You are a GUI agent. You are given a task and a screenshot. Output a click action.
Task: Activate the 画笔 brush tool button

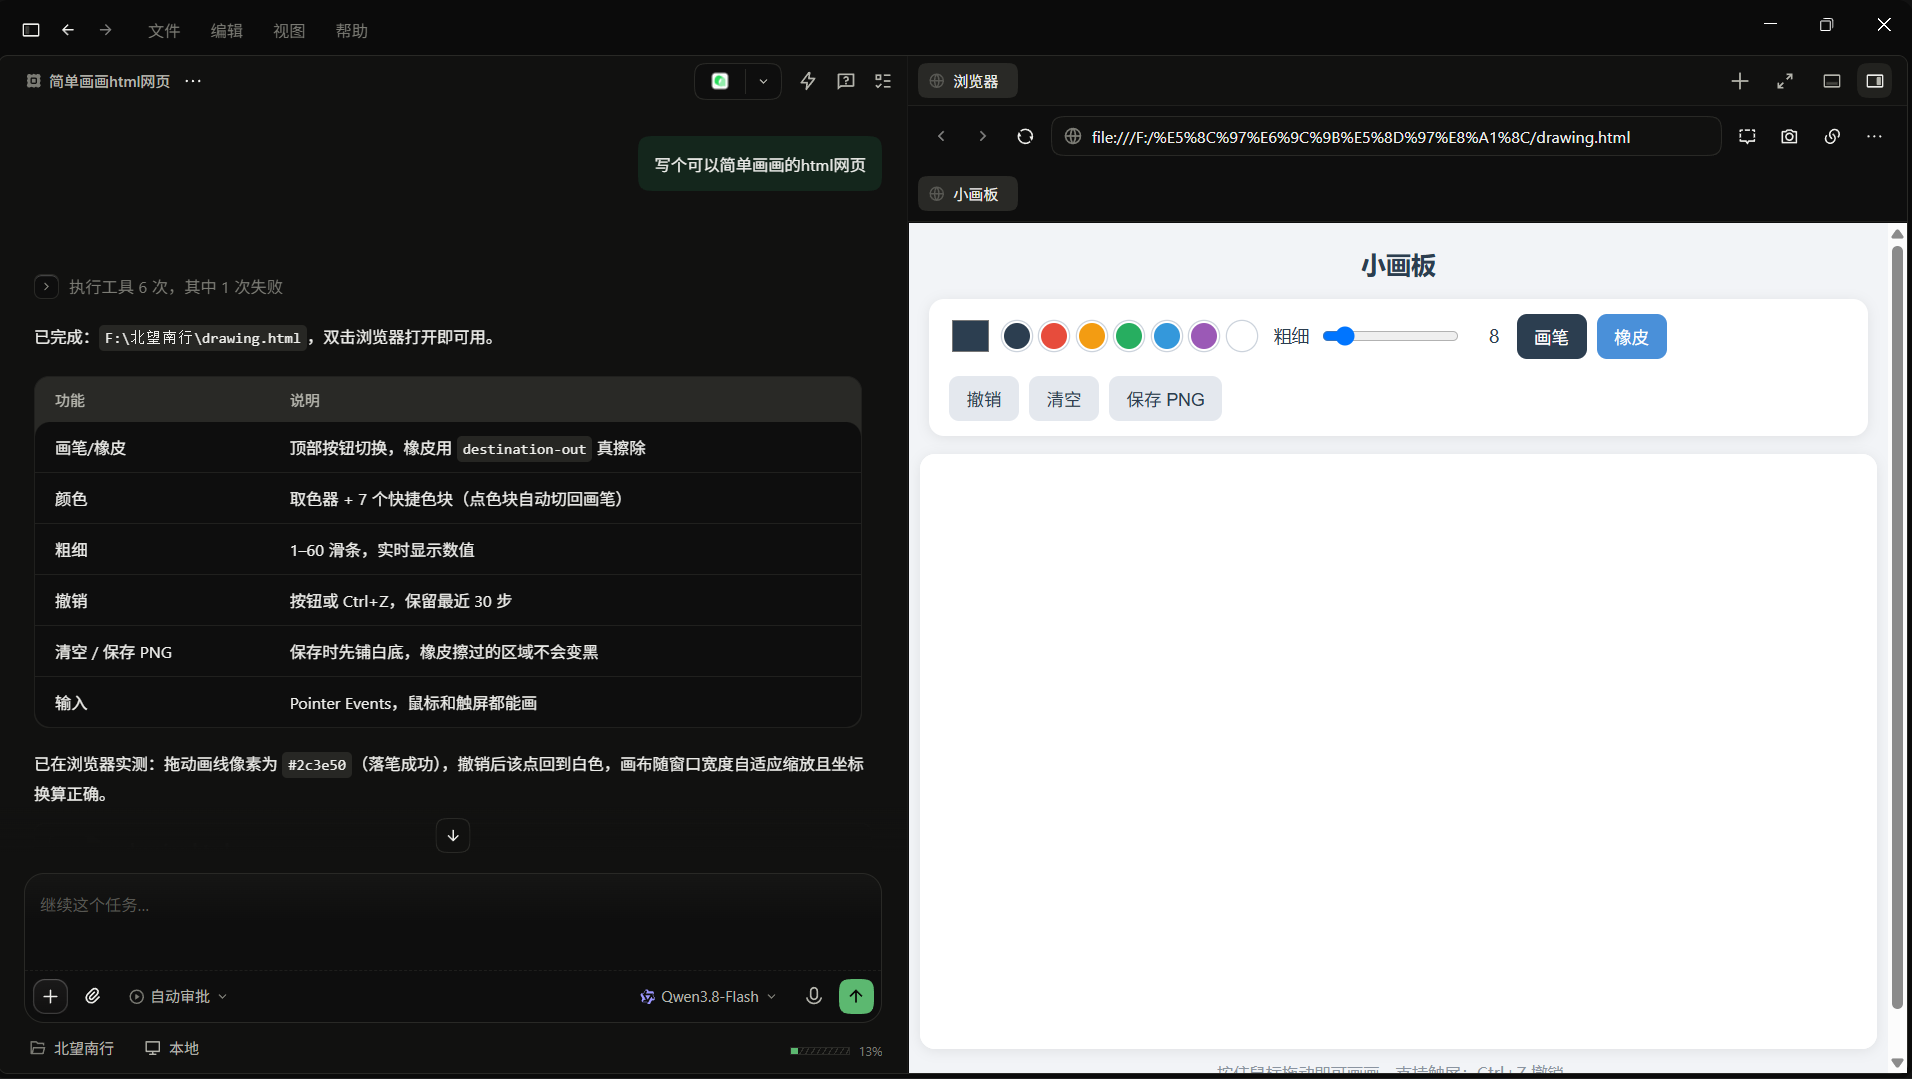tap(1551, 336)
